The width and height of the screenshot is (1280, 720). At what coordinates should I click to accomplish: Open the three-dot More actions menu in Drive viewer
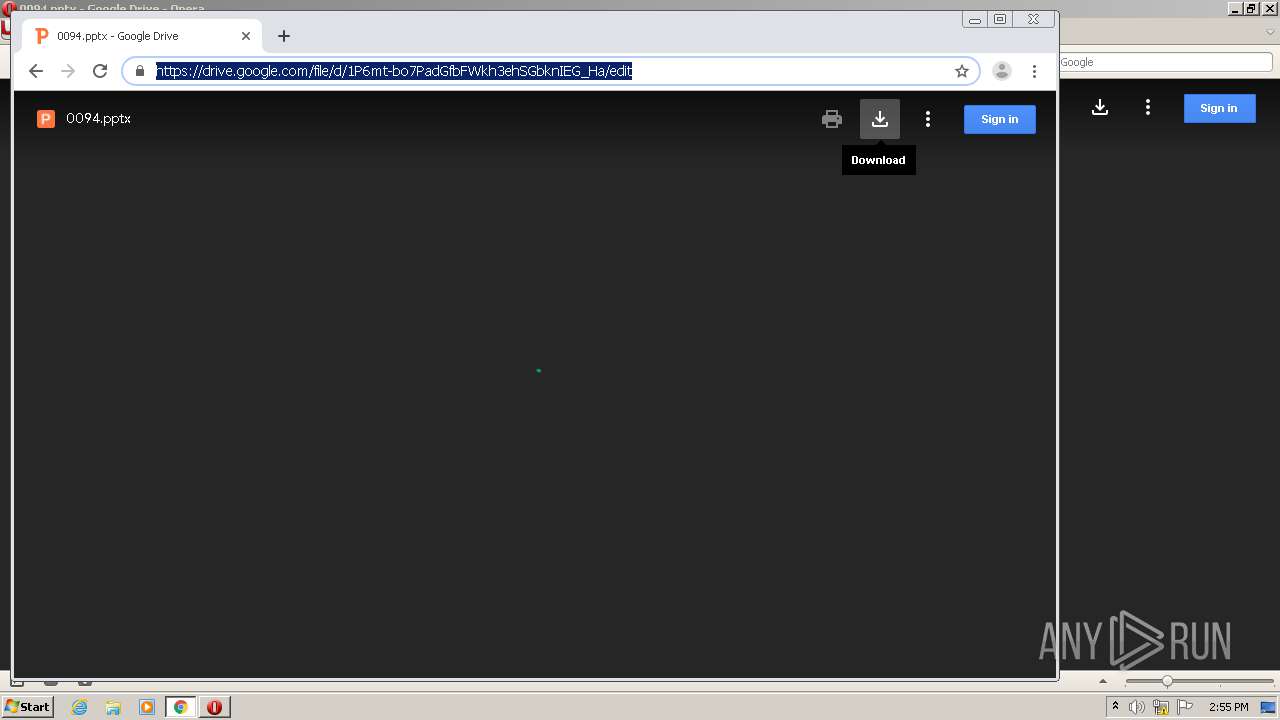[928, 119]
